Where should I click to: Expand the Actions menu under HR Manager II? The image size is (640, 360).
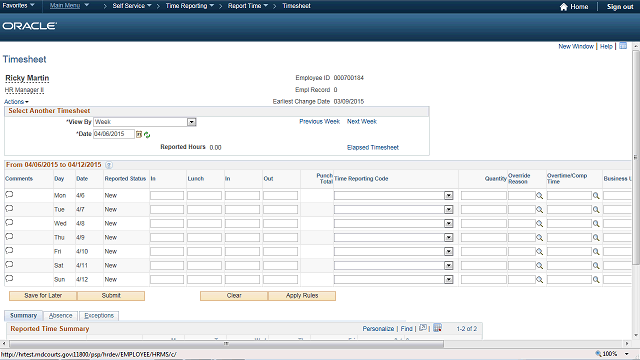click(x=16, y=102)
